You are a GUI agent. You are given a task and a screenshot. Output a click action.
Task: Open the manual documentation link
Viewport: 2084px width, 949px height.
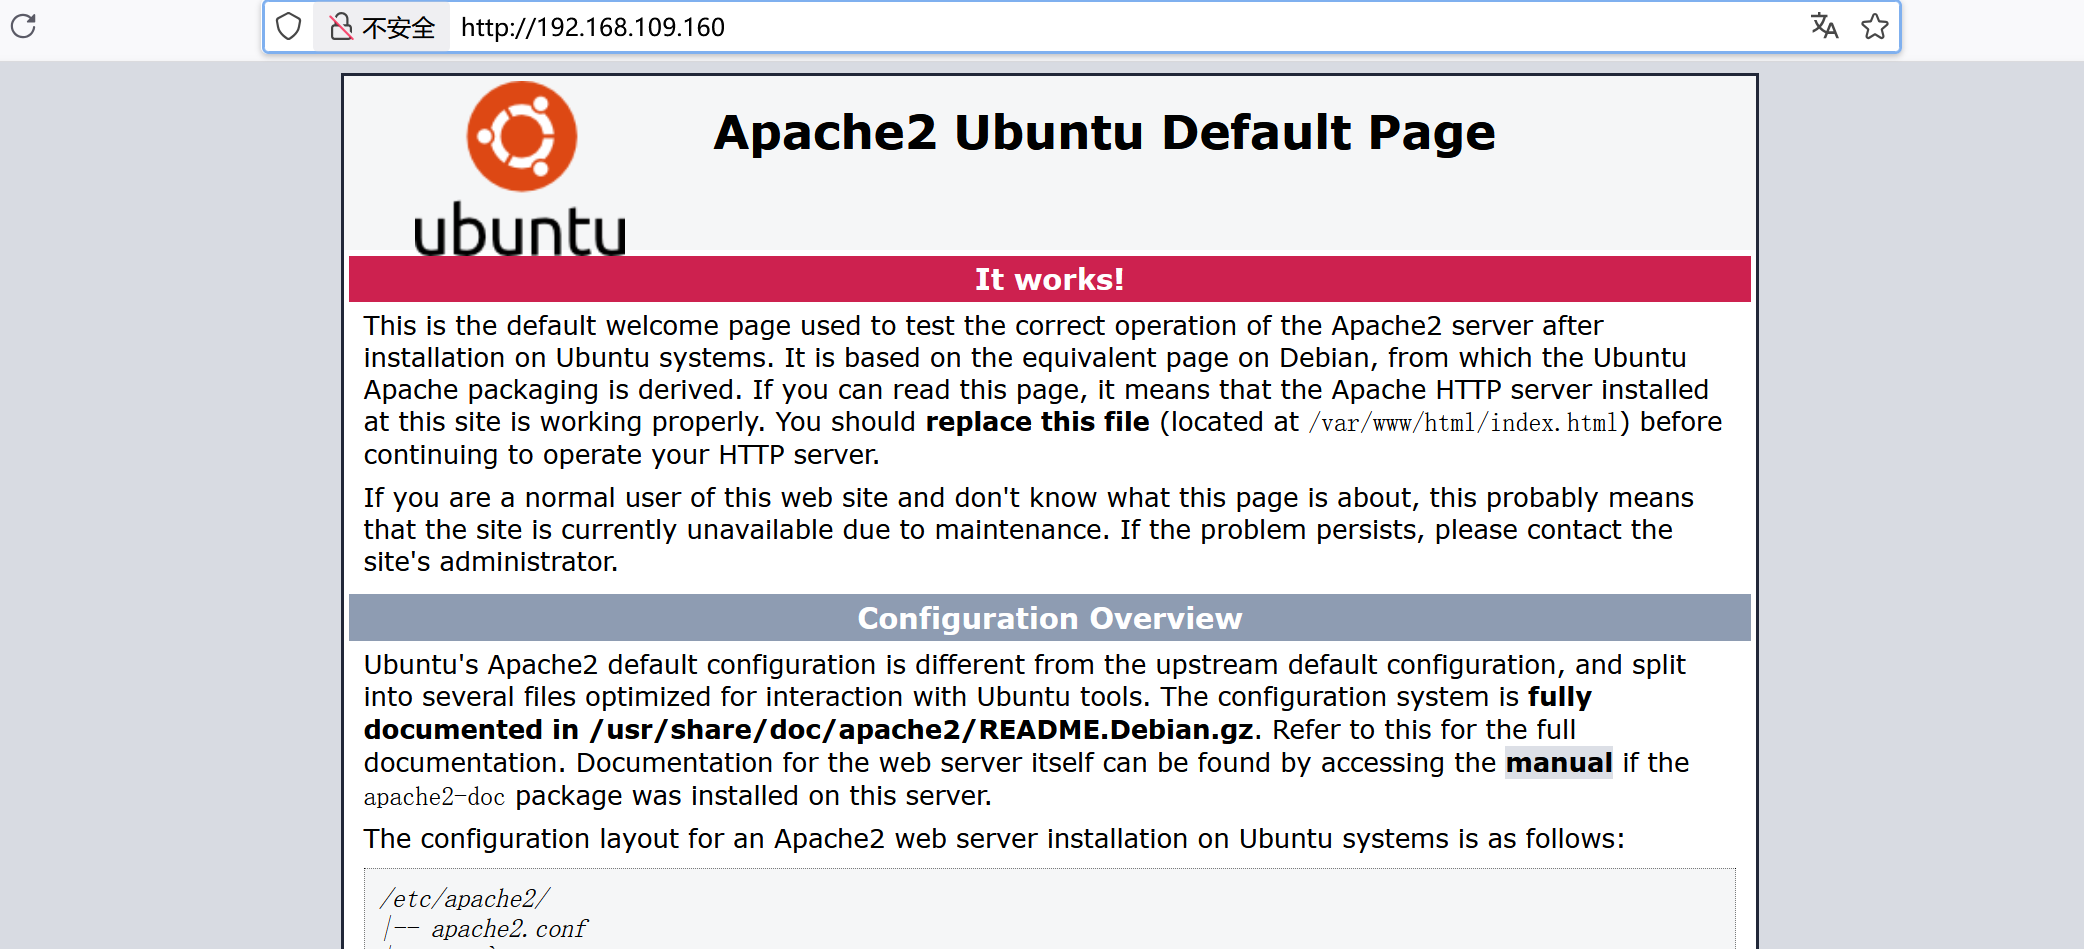click(1559, 763)
